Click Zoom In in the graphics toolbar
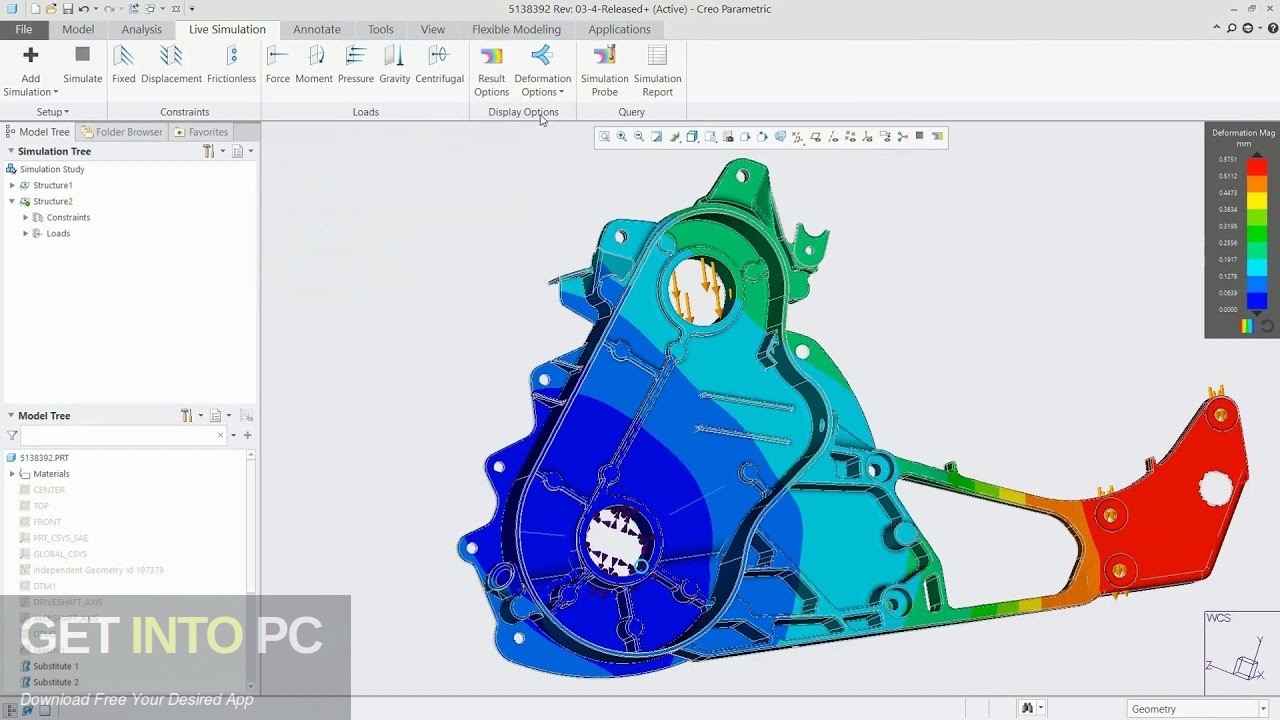Screen dimensions: 1280x720 [622, 137]
